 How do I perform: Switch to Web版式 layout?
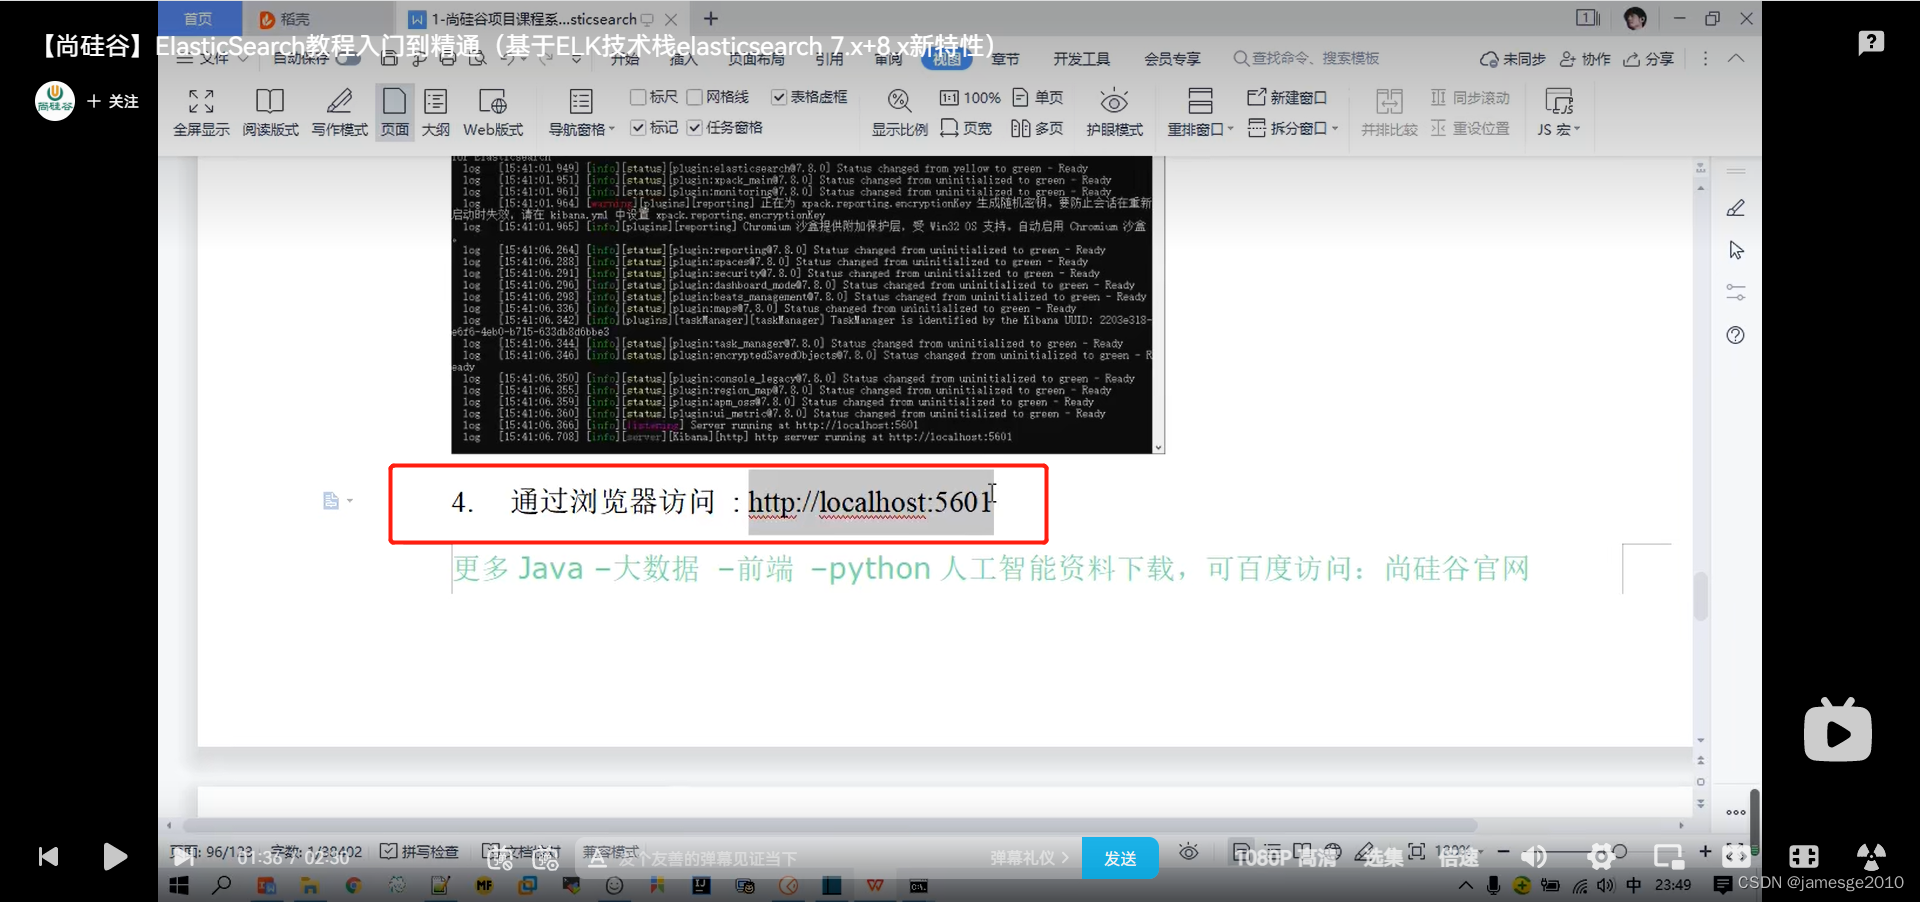click(x=493, y=111)
